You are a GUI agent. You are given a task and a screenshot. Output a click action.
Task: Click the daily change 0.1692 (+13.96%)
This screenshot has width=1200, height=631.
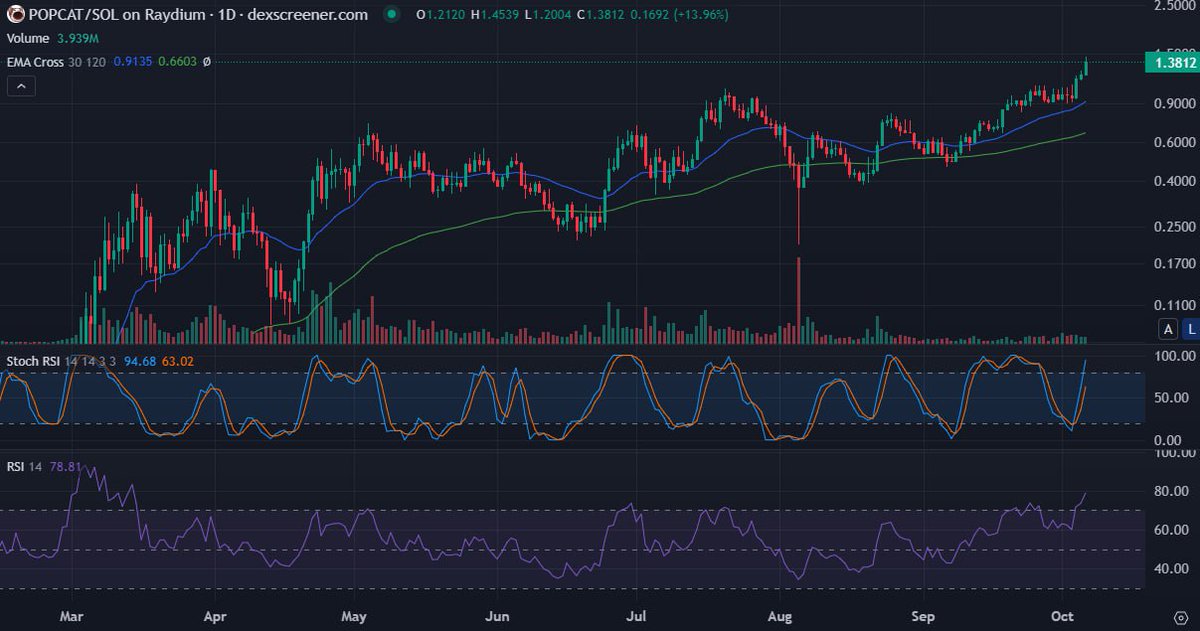coord(681,15)
